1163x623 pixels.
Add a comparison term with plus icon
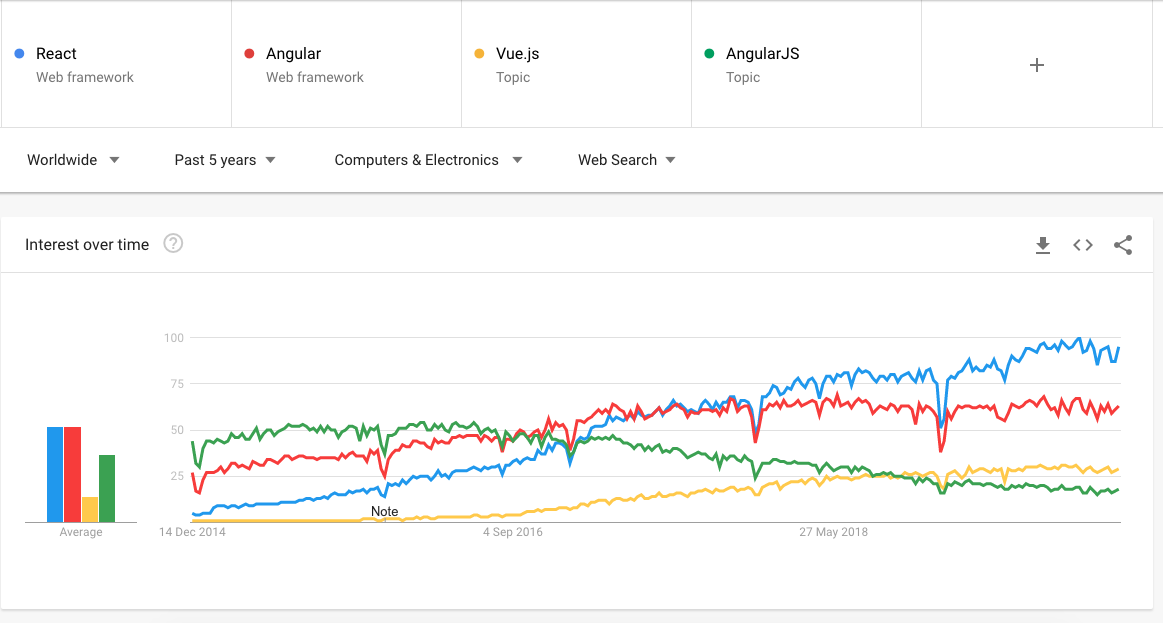click(1037, 65)
